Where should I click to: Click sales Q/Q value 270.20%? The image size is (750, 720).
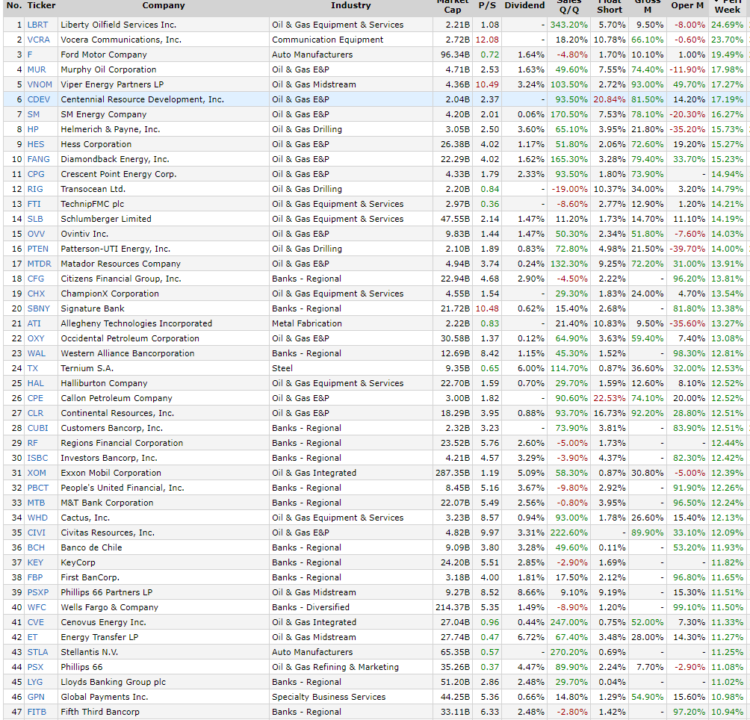[569, 652]
